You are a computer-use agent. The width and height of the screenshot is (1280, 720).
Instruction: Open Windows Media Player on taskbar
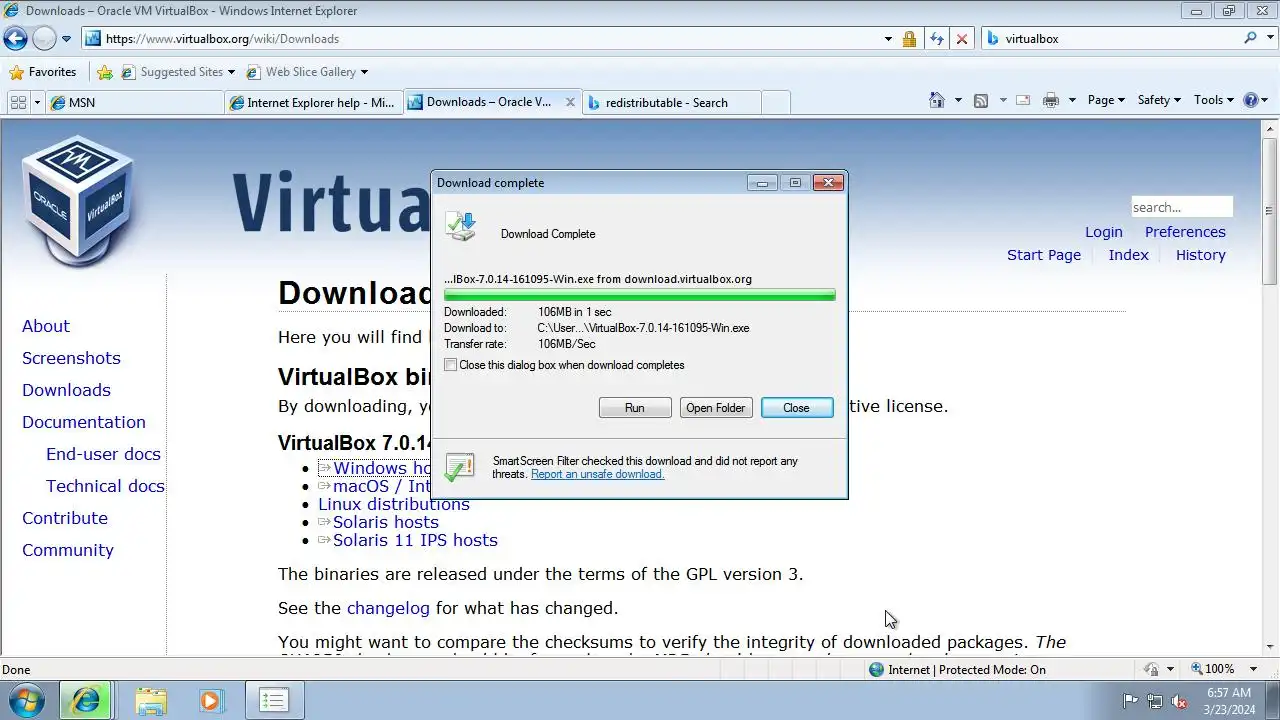211,700
